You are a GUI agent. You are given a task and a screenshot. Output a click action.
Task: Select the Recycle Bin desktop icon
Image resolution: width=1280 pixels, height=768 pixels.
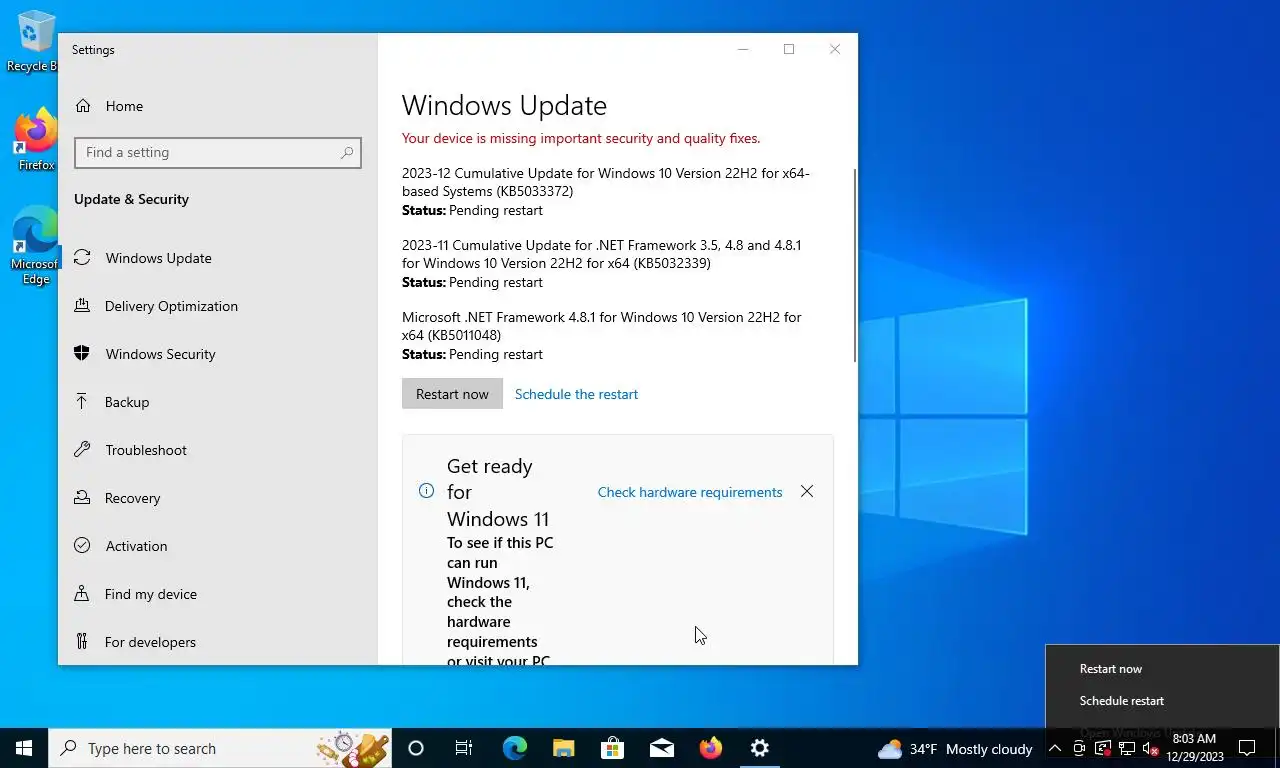(x=35, y=42)
